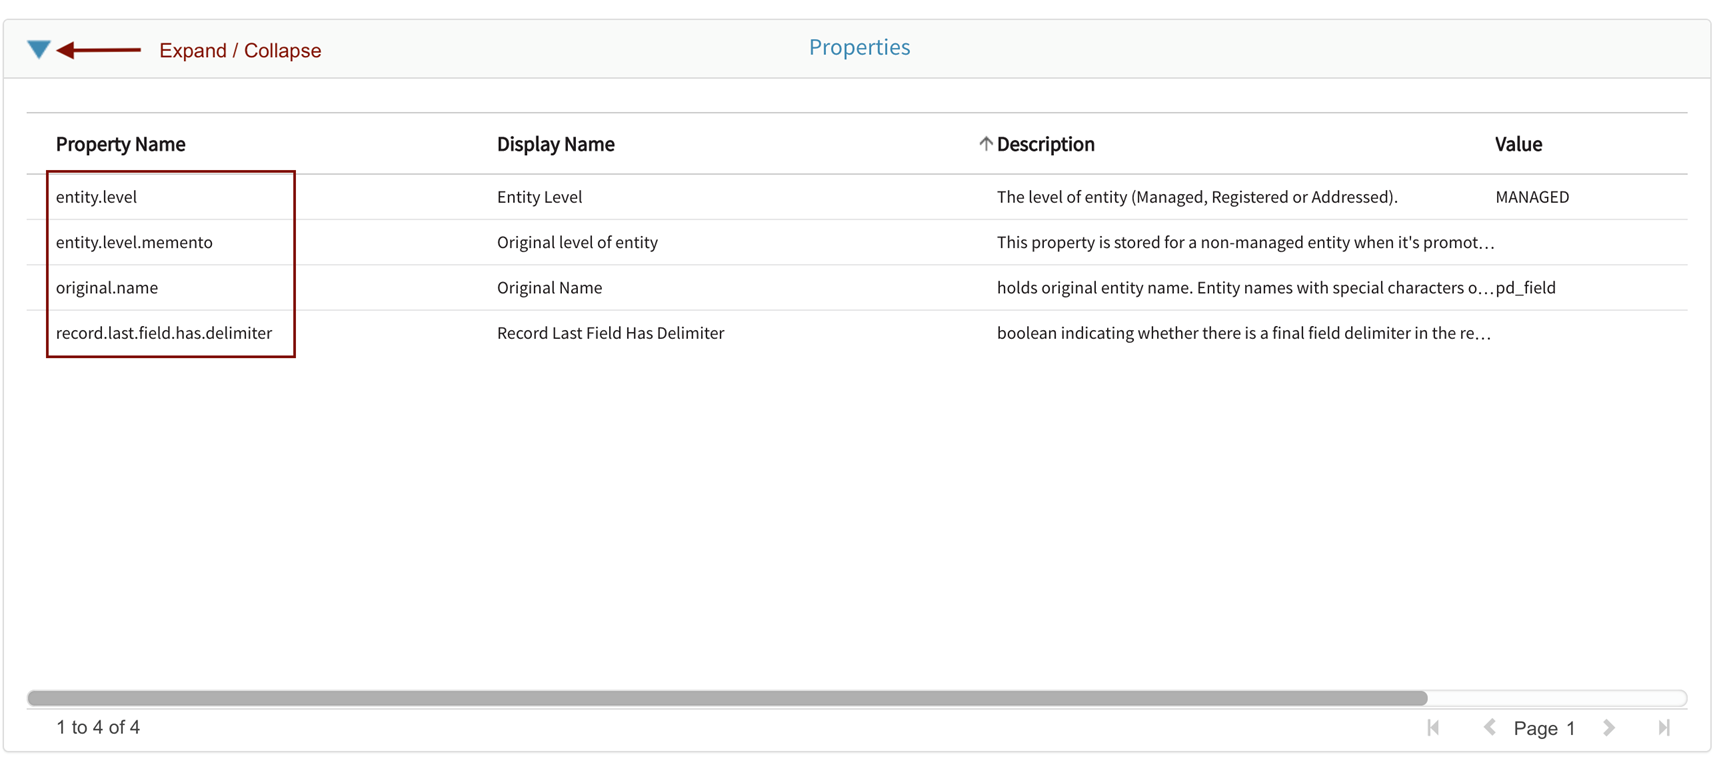Select the original.name property row
This screenshot has height=759, width=1717.
coord(107,288)
